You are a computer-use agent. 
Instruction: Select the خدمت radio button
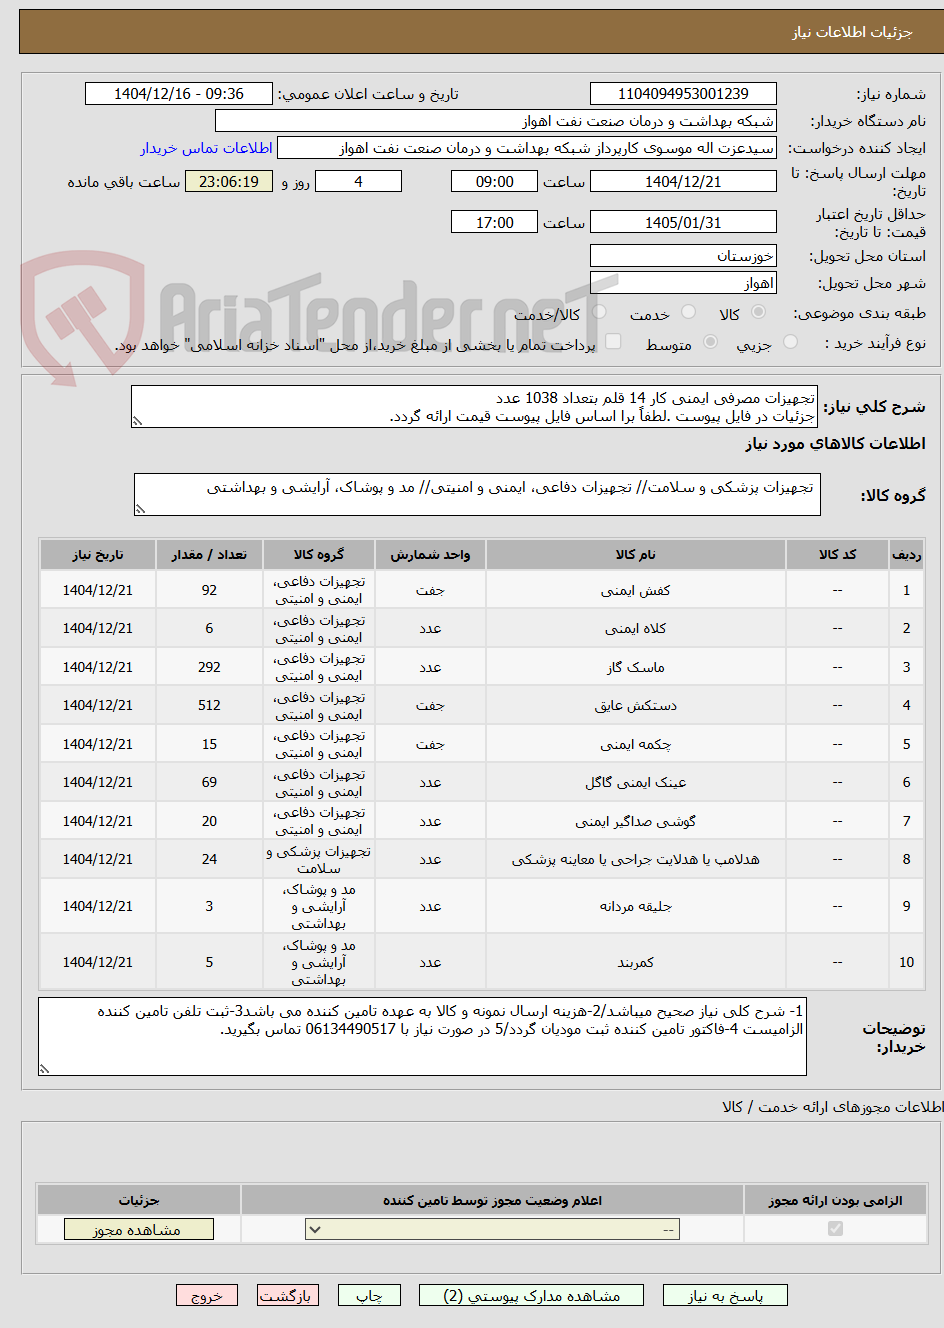click(x=688, y=313)
